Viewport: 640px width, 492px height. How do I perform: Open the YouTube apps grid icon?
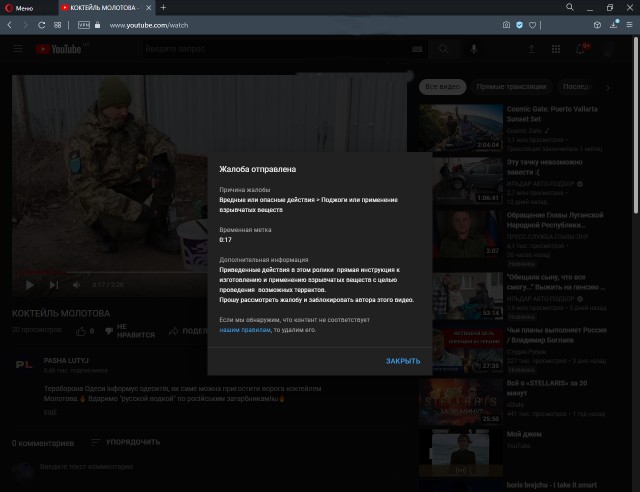(x=556, y=49)
